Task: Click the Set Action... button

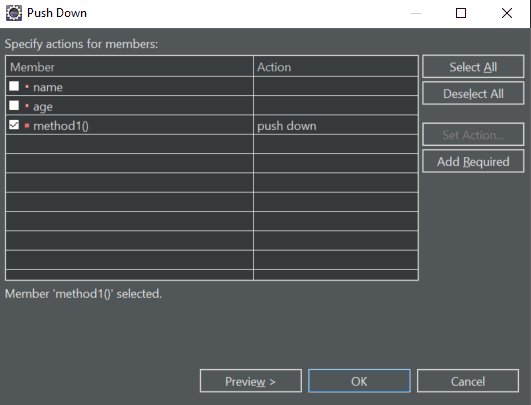Action: [x=473, y=134]
